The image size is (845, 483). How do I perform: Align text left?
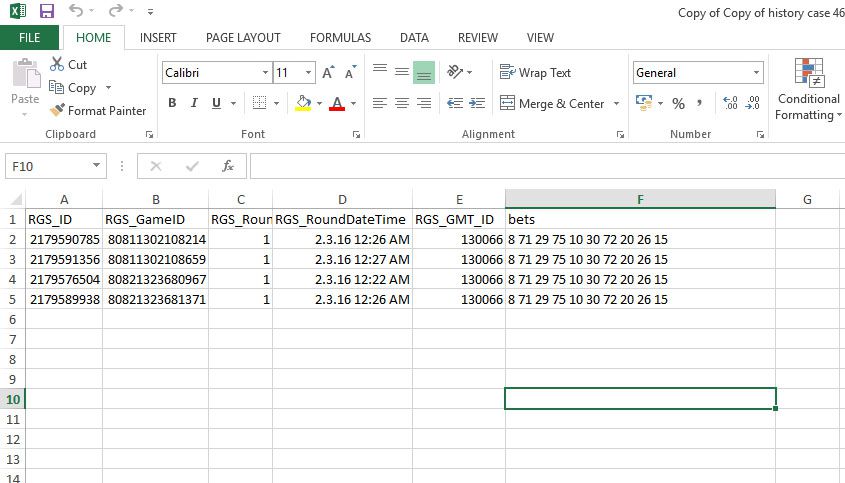tap(380, 103)
